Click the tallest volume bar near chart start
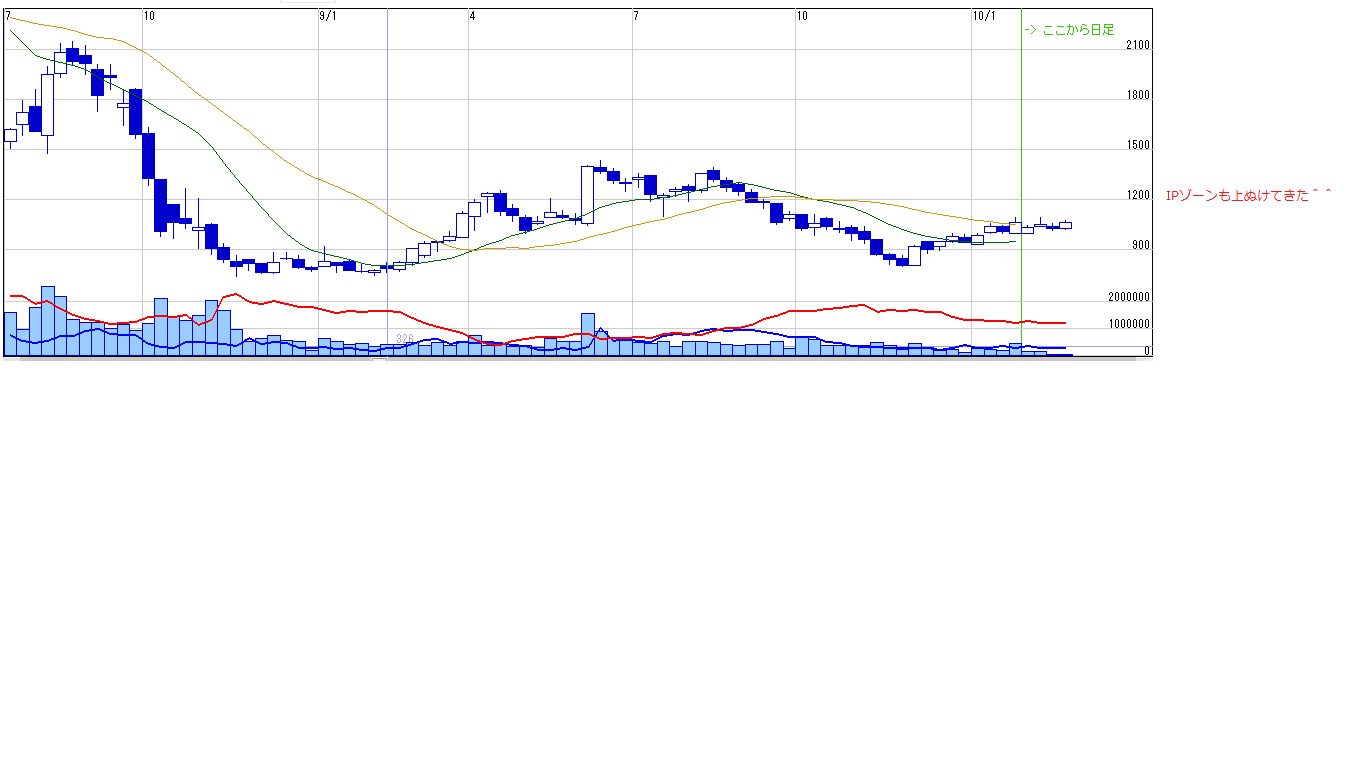The width and height of the screenshot is (1366, 768). pos(48,320)
